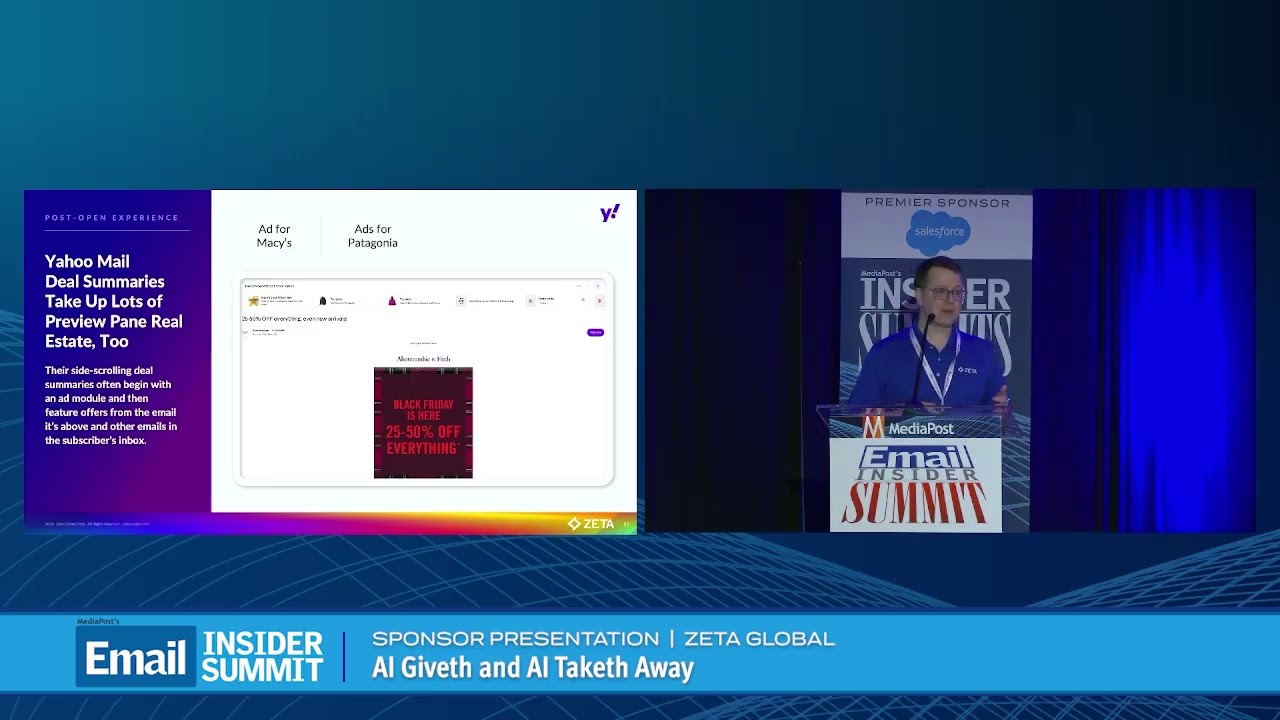Select the black jacket Patagonia ad thumbnail

tap(323, 300)
